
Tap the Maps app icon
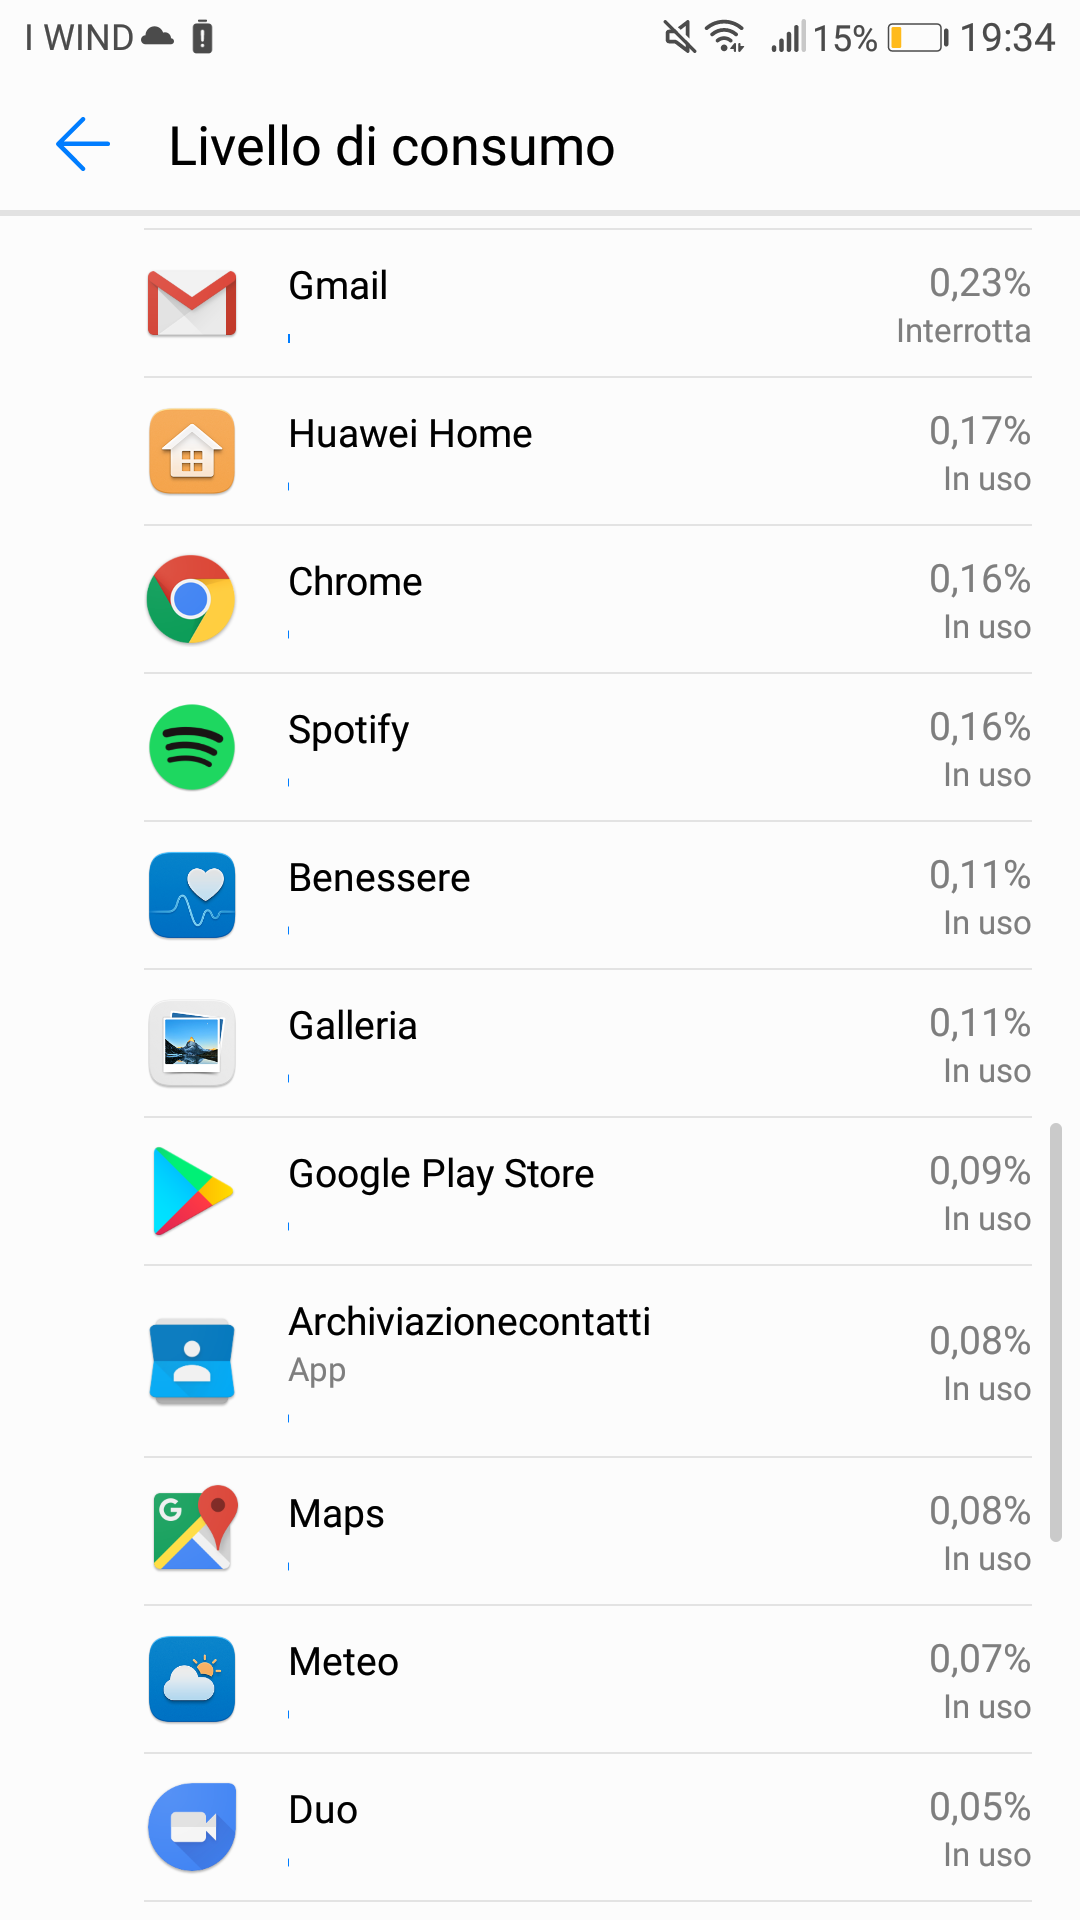click(192, 1529)
